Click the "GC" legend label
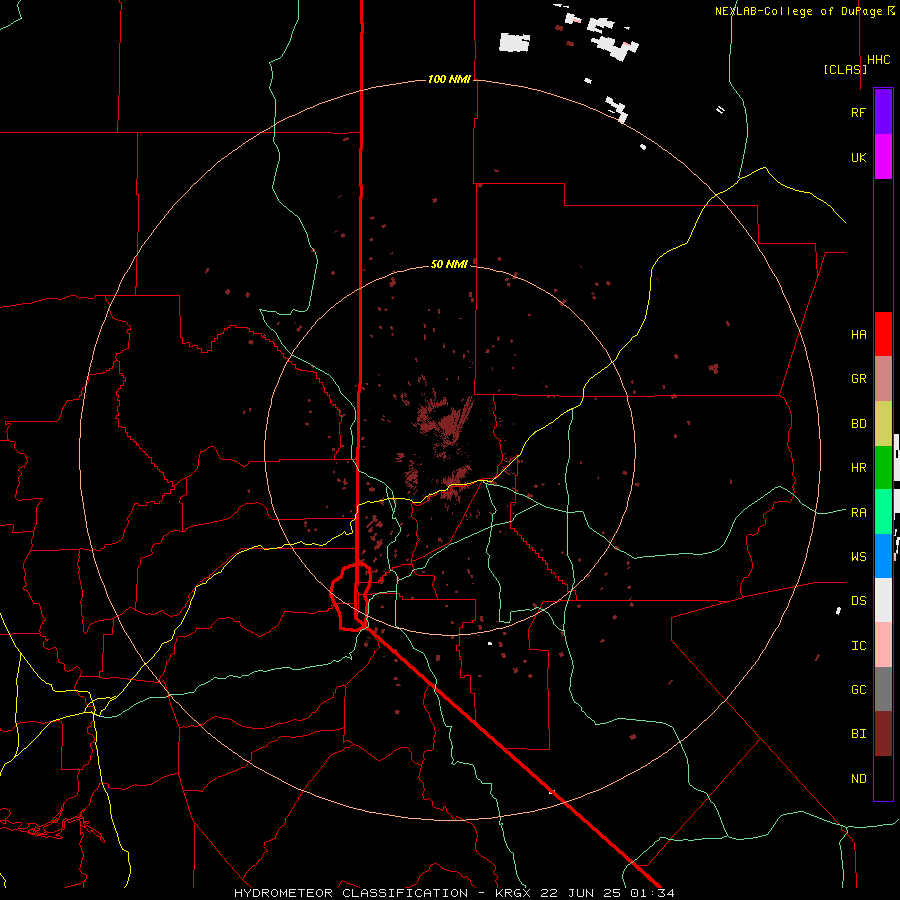The width and height of the screenshot is (900, 900). tap(858, 690)
